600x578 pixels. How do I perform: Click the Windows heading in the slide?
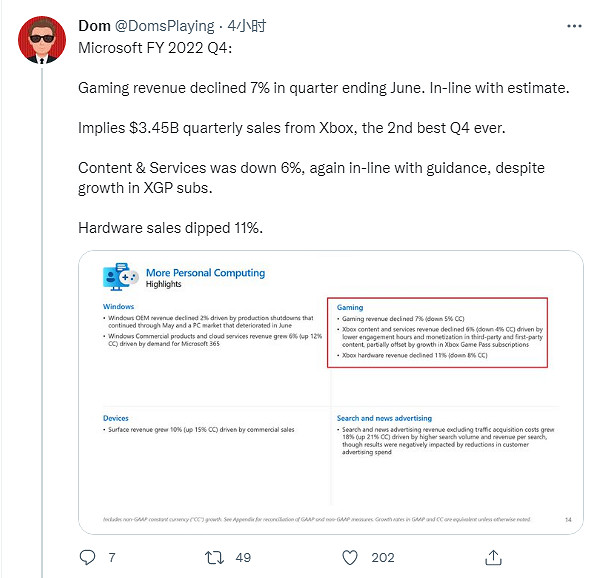pos(118,306)
